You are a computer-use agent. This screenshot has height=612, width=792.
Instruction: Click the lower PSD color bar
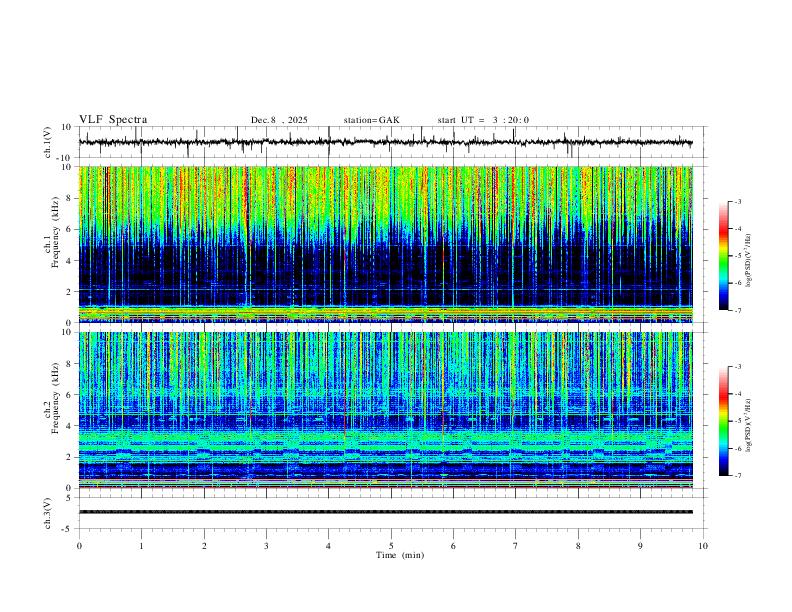point(724,421)
